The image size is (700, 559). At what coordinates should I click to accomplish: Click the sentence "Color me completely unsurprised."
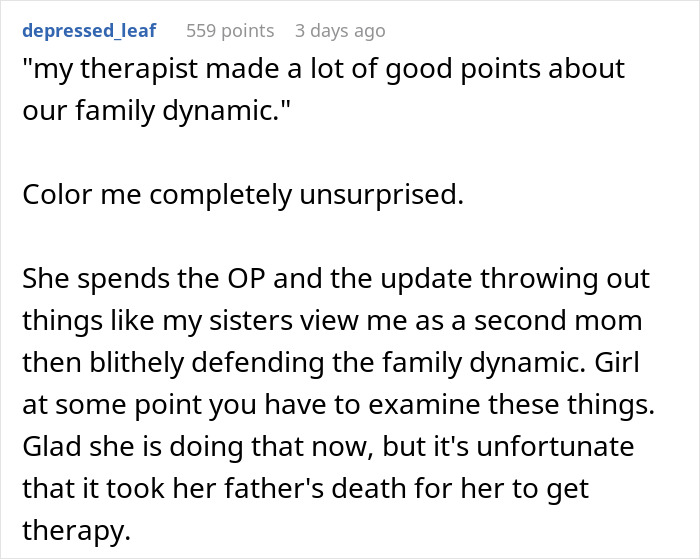pyautogui.click(x=243, y=194)
